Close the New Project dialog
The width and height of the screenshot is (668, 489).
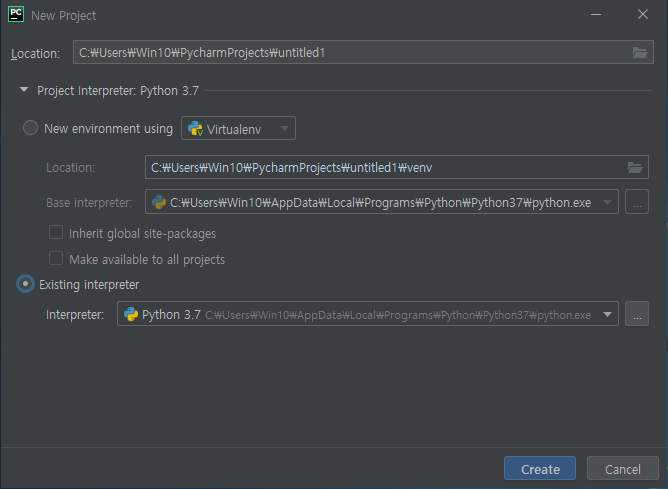pos(643,14)
